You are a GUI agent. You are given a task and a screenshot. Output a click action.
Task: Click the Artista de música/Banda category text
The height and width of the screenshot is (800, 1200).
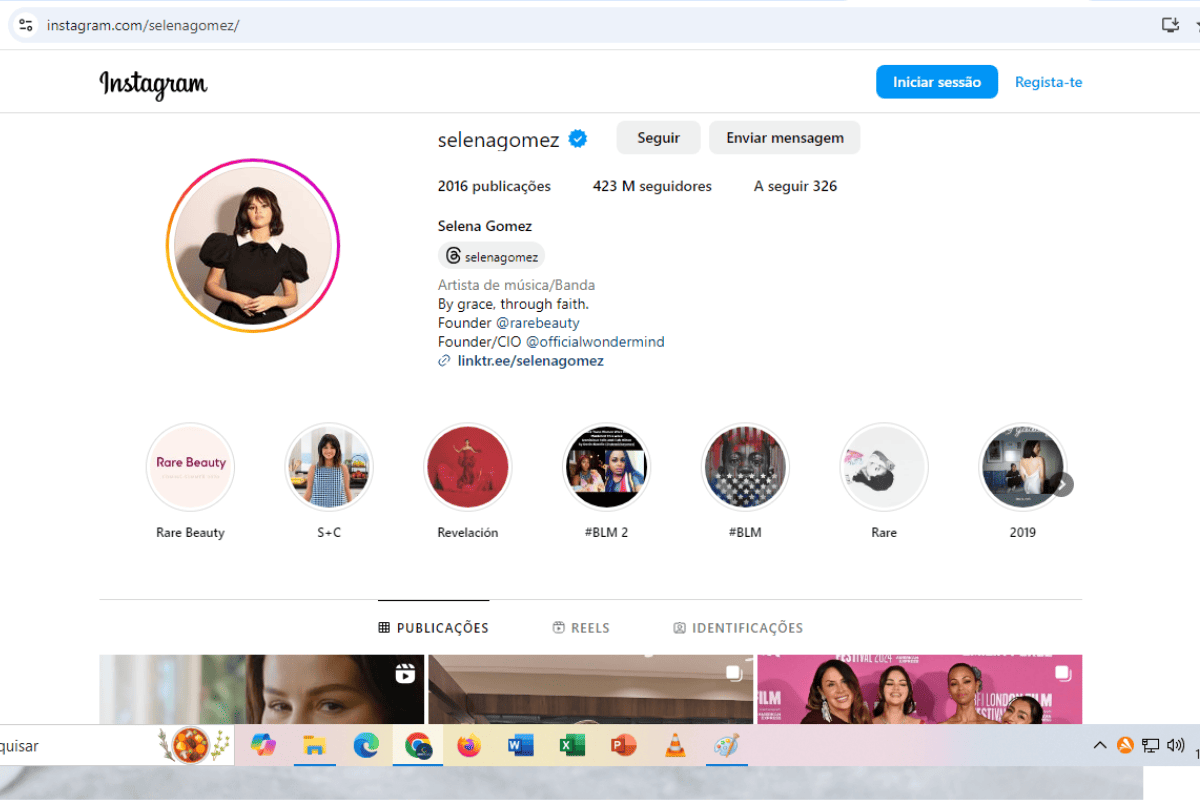[517, 285]
